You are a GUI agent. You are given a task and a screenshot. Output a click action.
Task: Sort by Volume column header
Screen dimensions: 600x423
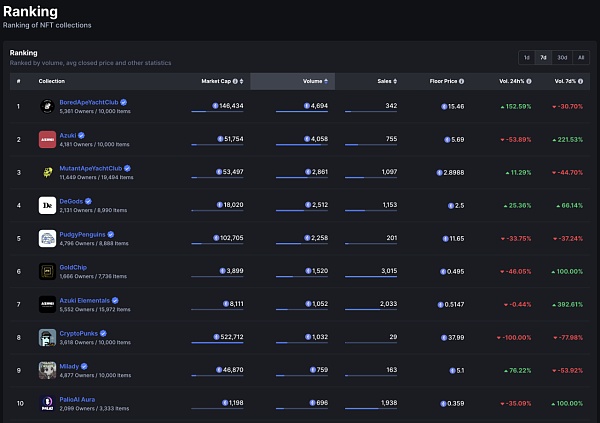[315, 81]
